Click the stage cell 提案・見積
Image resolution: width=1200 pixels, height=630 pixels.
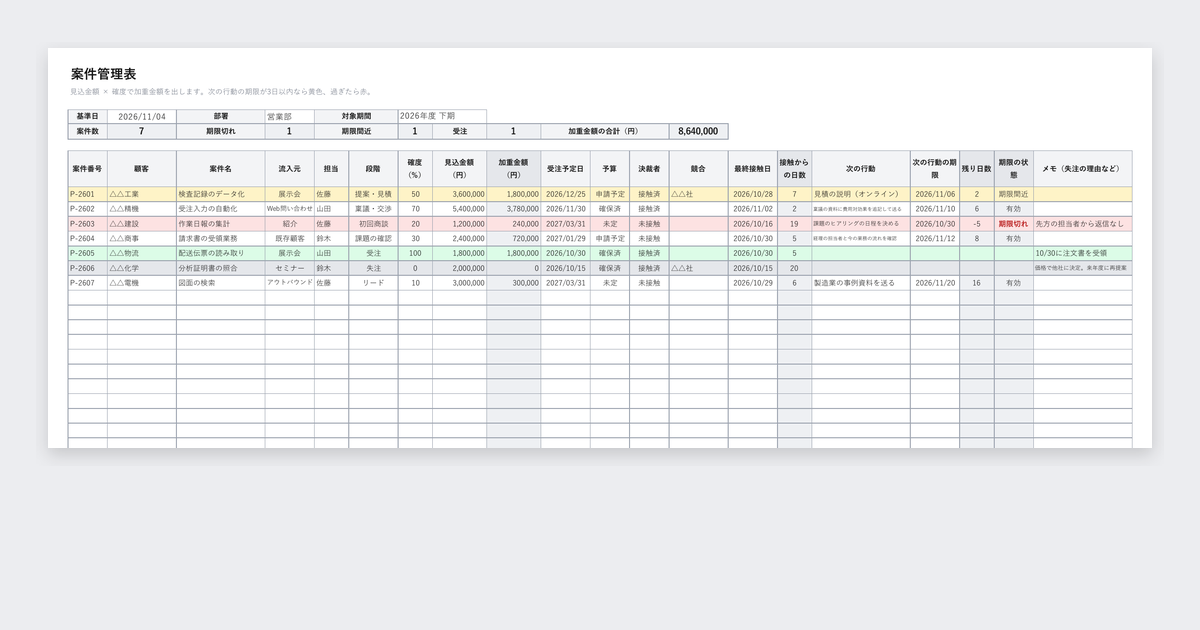[x=373, y=194]
